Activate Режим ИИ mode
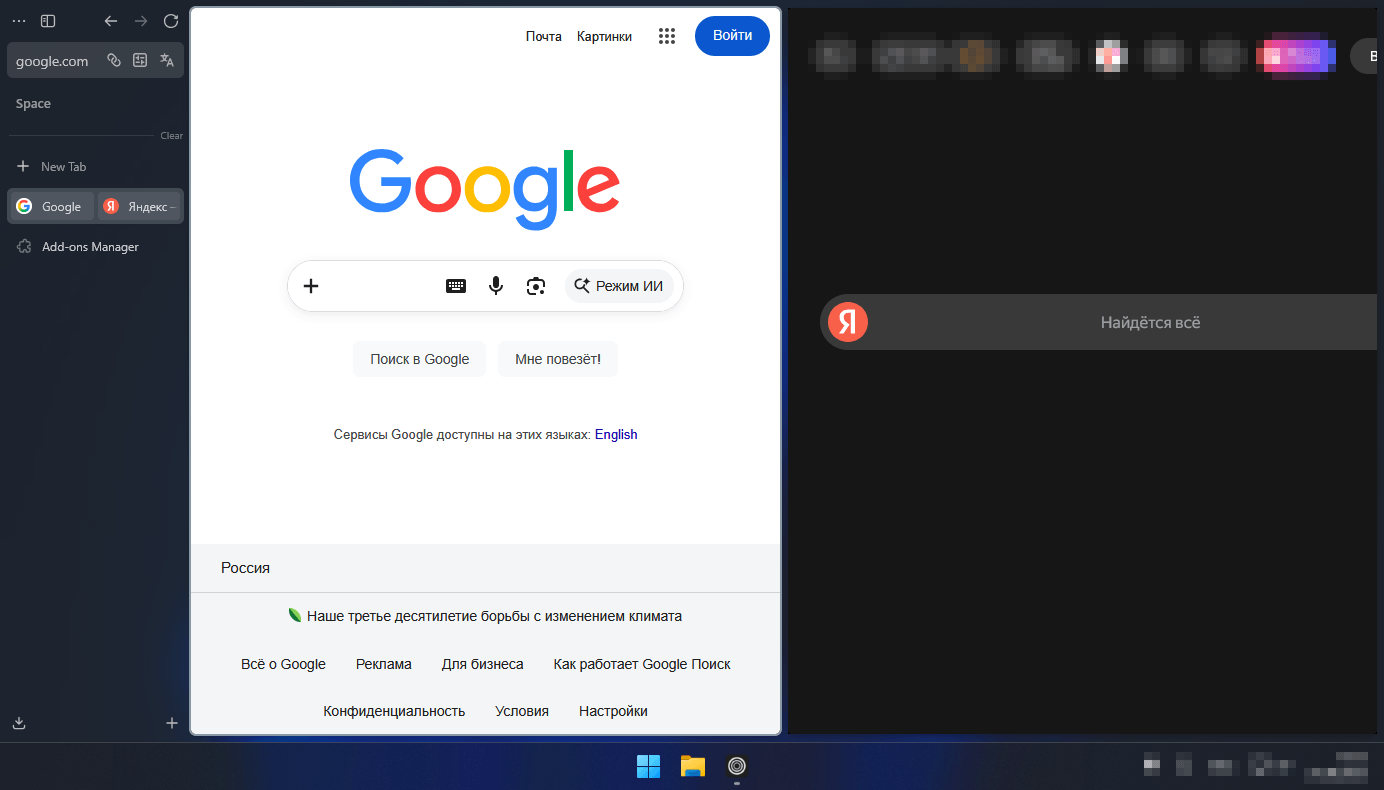 [619, 286]
